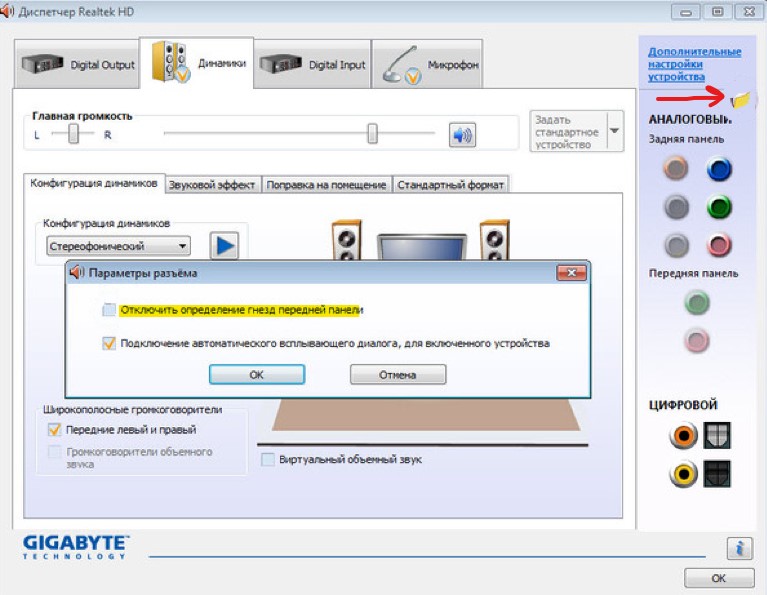The image size is (767, 595).
Task: Open the Конфигурация динамиков sub-tab
Action: tap(94, 183)
